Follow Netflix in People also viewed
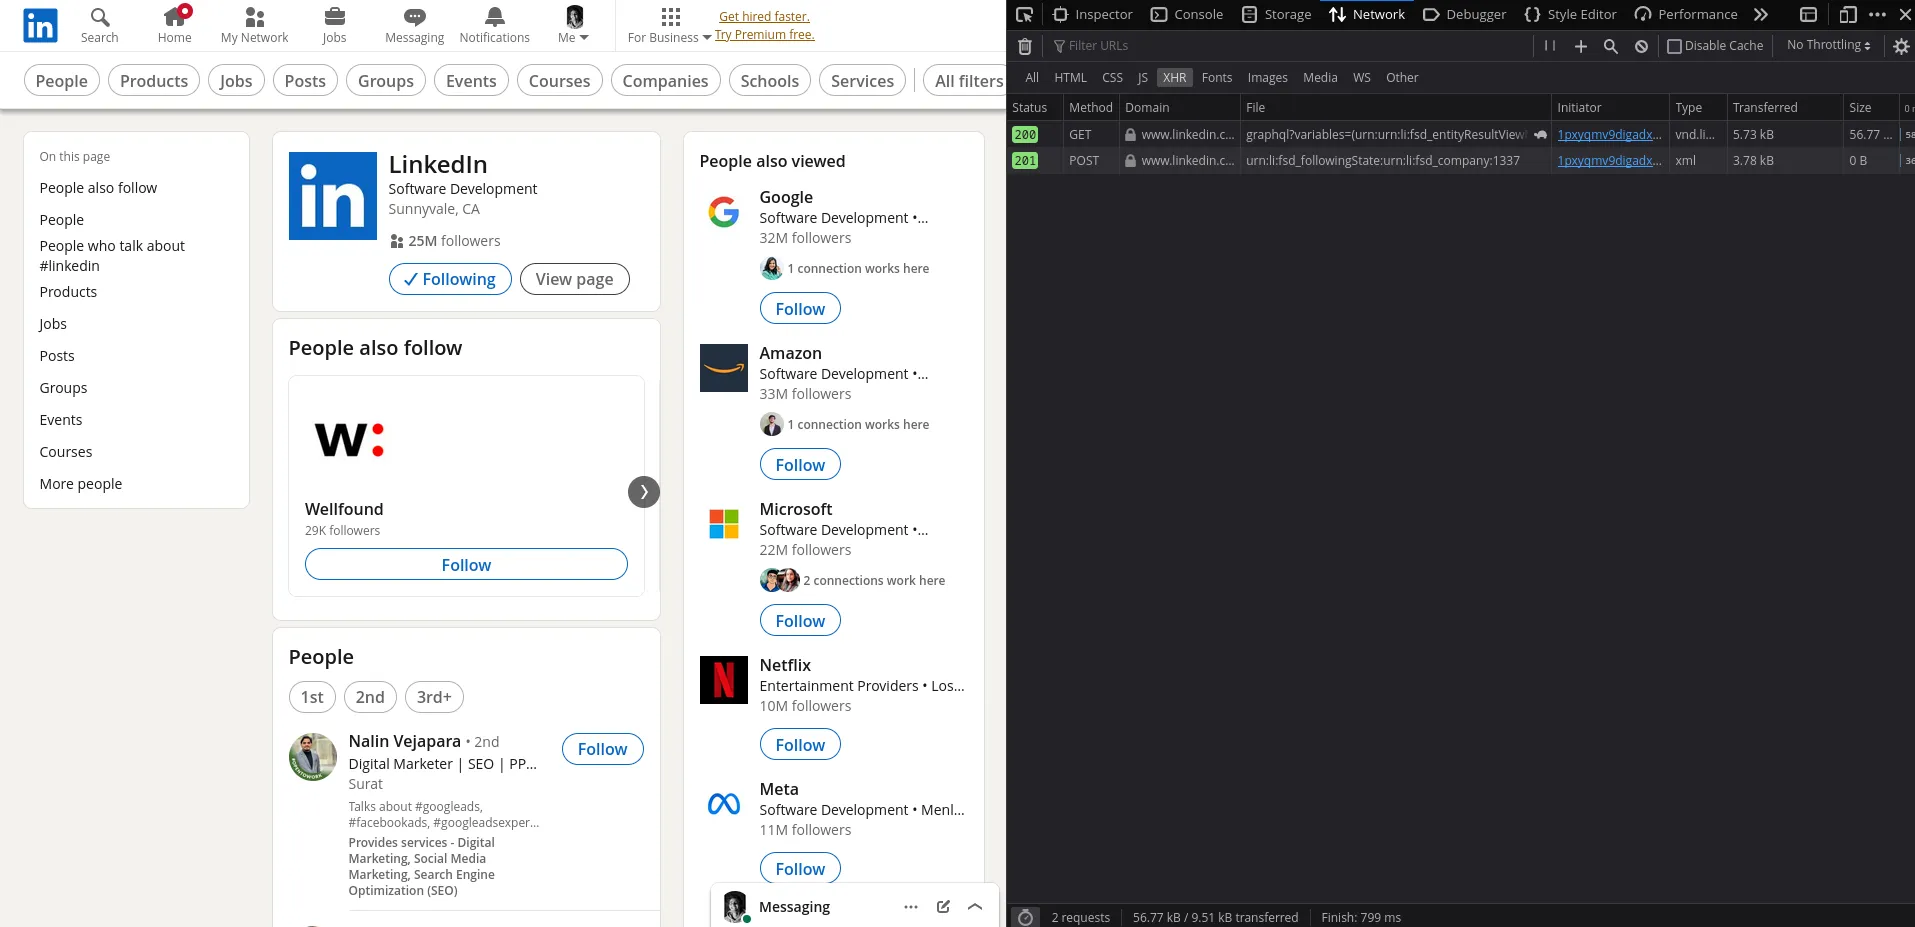Image resolution: width=1915 pixels, height=927 pixels. tap(800, 745)
